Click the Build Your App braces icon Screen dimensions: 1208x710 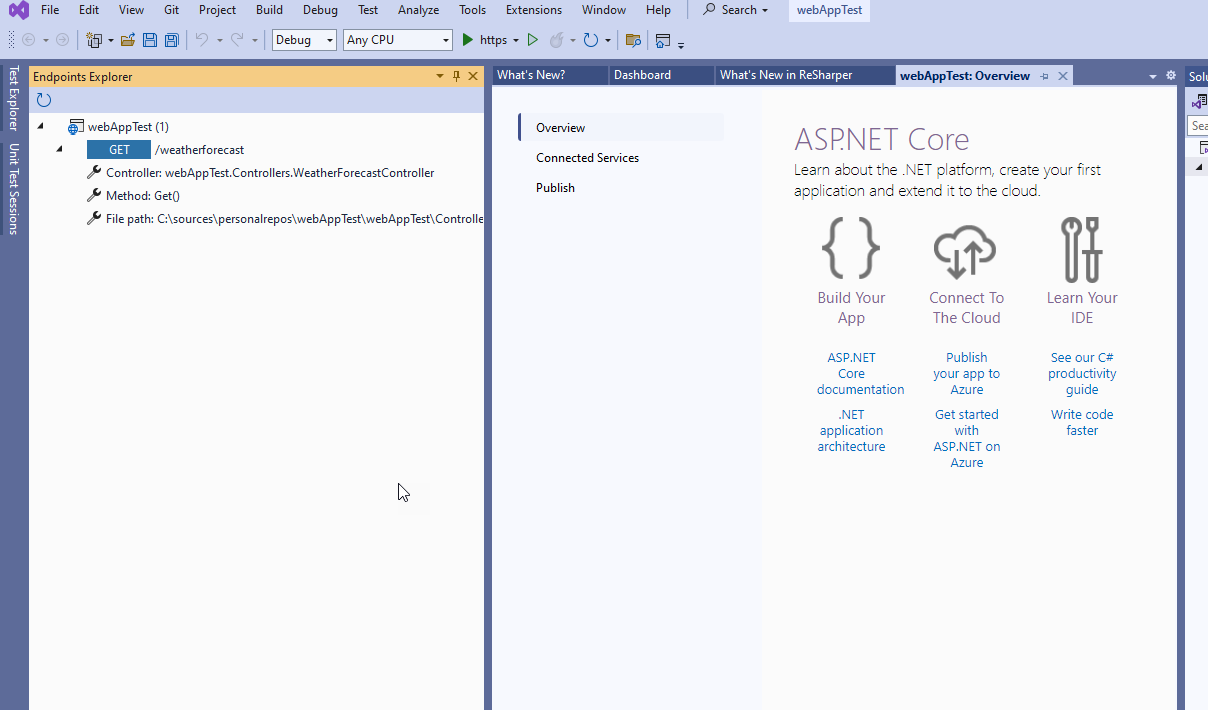coord(851,248)
